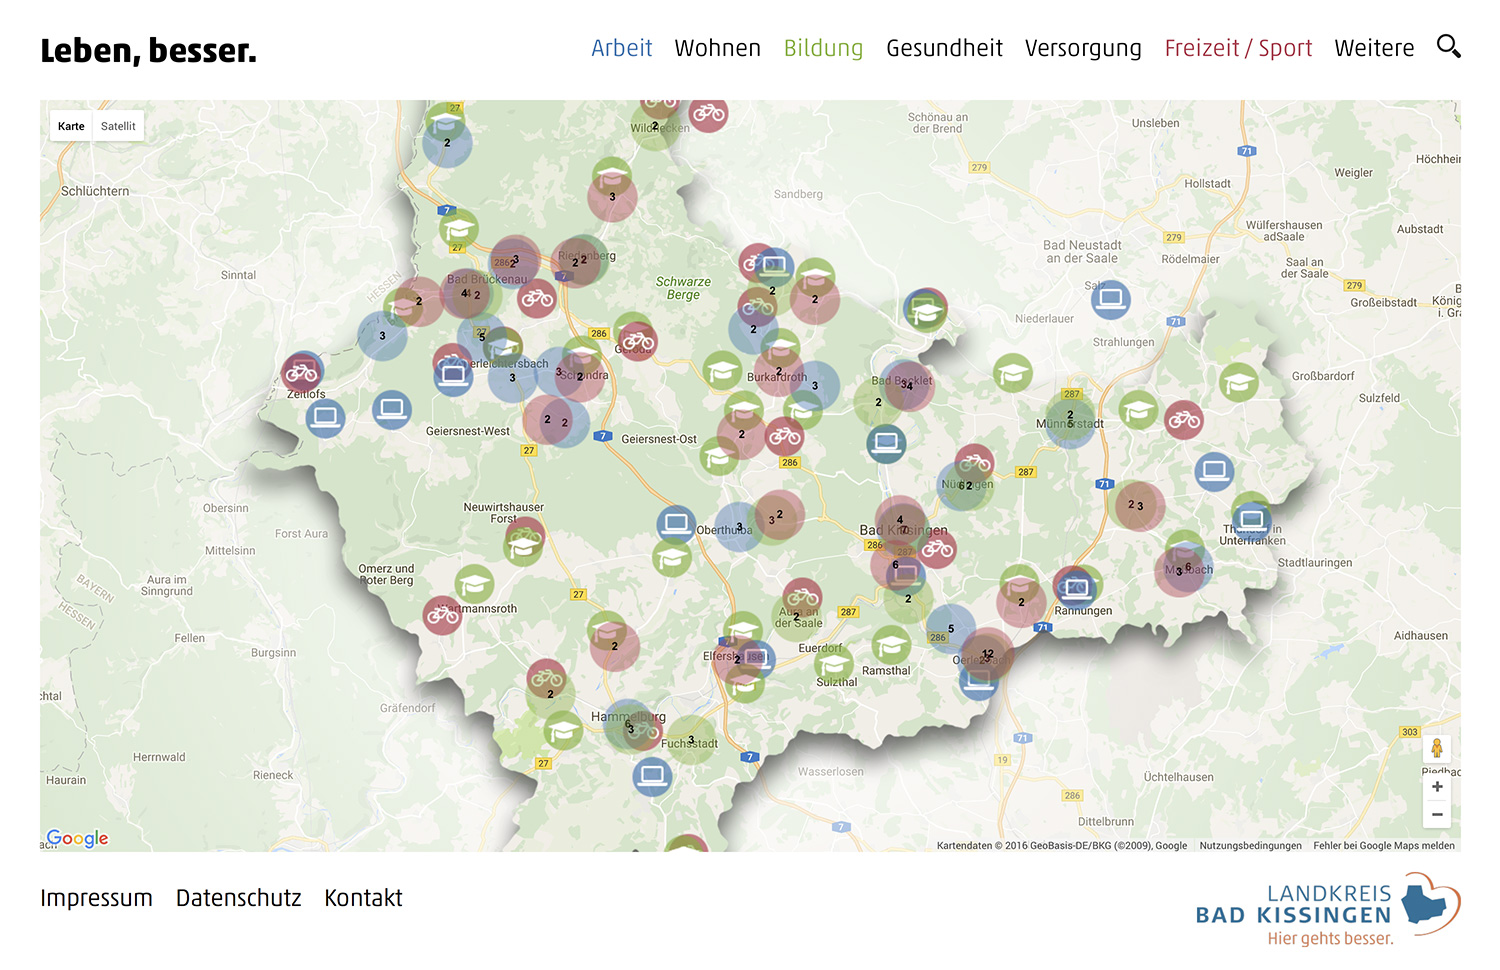Click the bicycle marker at Hartmannsroth
This screenshot has height=970, width=1500.
point(442,616)
